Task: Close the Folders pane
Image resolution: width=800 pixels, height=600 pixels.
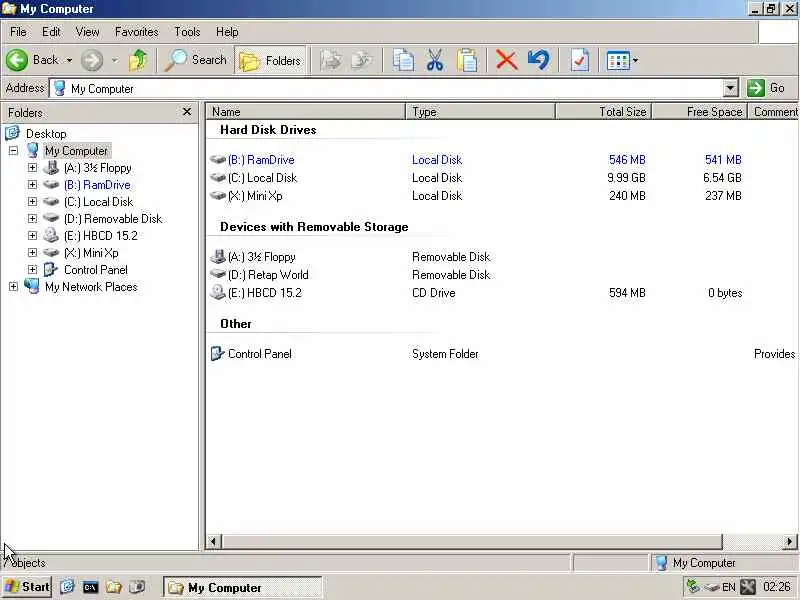Action: pos(187,112)
